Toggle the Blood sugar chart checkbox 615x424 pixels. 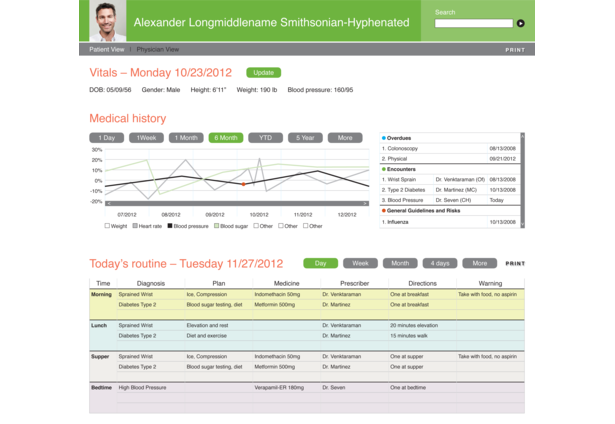point(217,226)
